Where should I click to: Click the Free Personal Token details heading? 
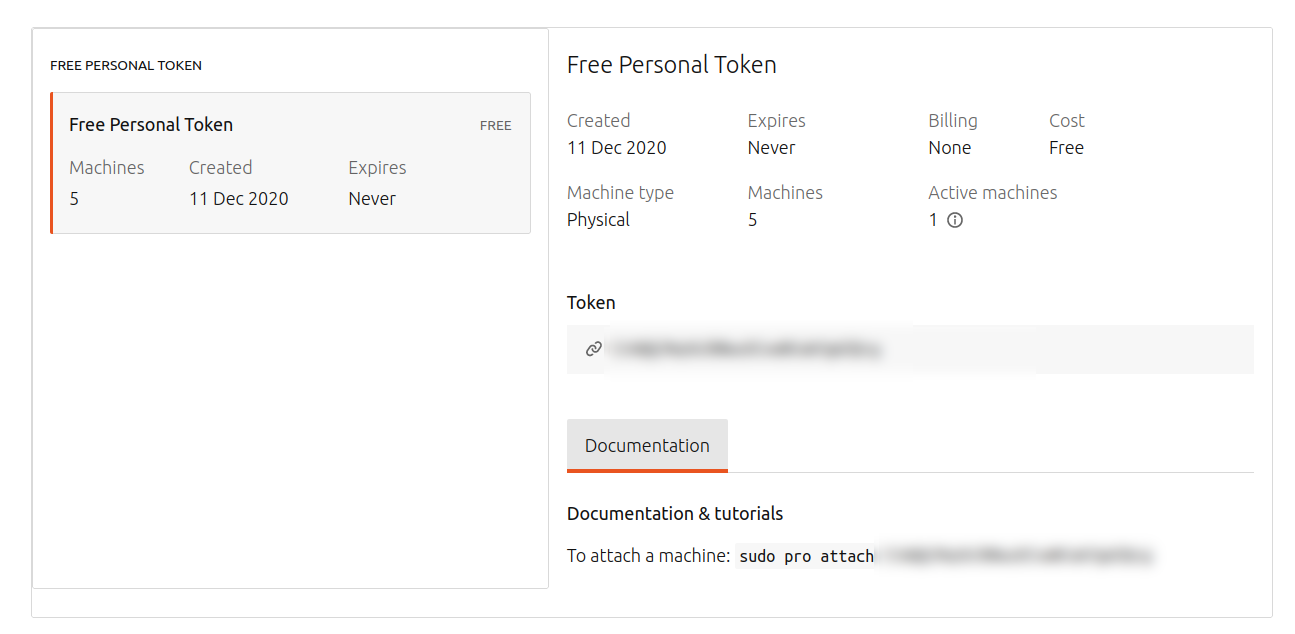(671, 65)
